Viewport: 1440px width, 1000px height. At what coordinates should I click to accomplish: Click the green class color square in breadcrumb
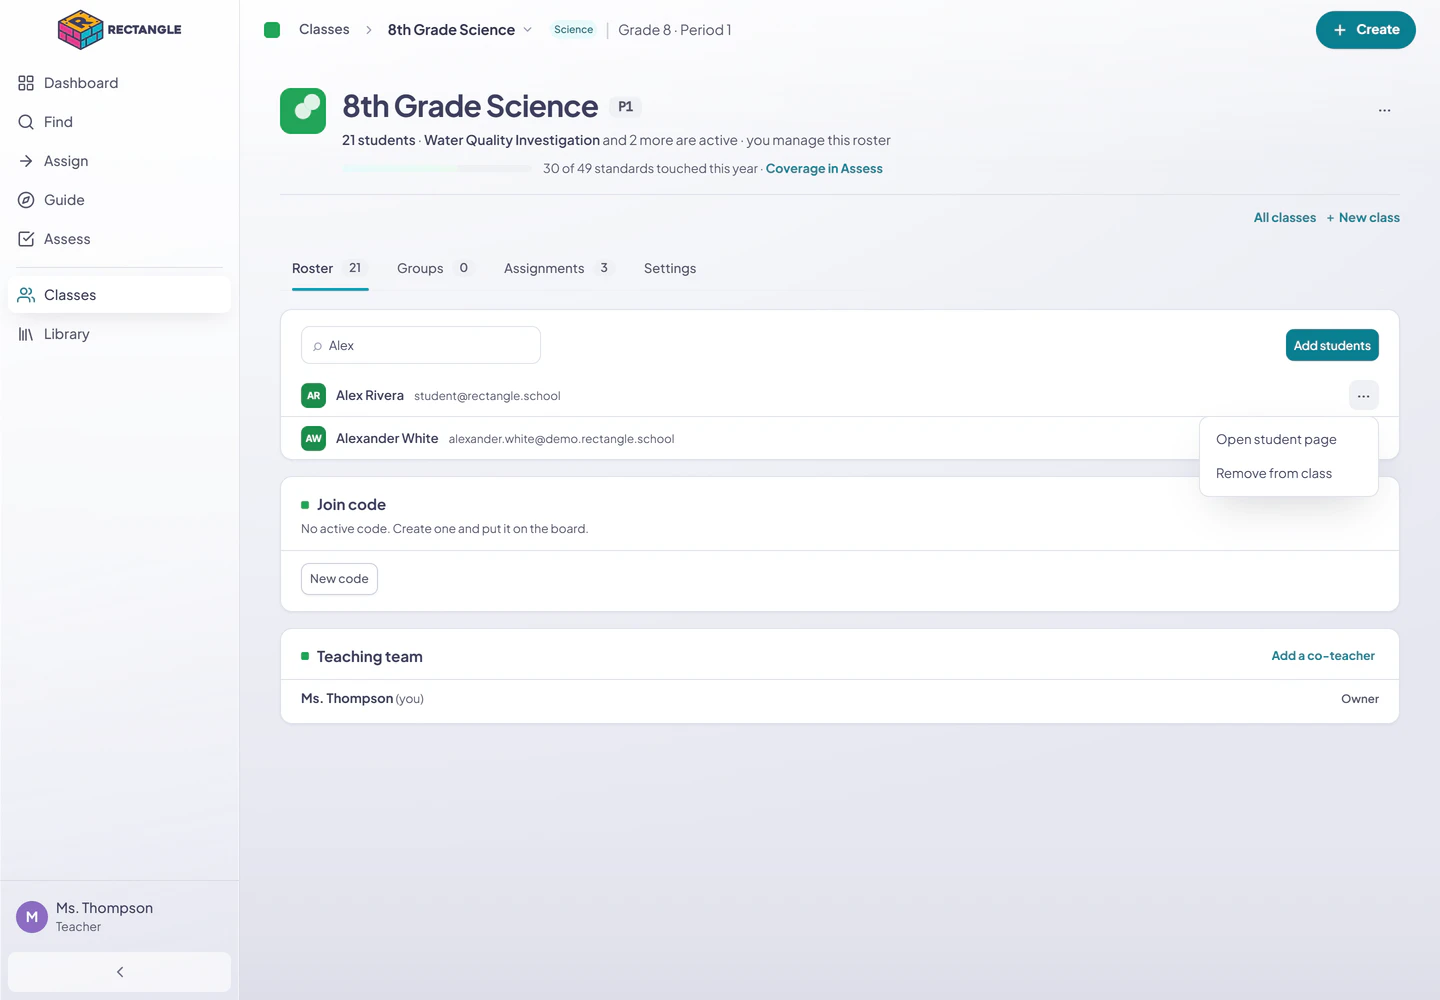272,30
